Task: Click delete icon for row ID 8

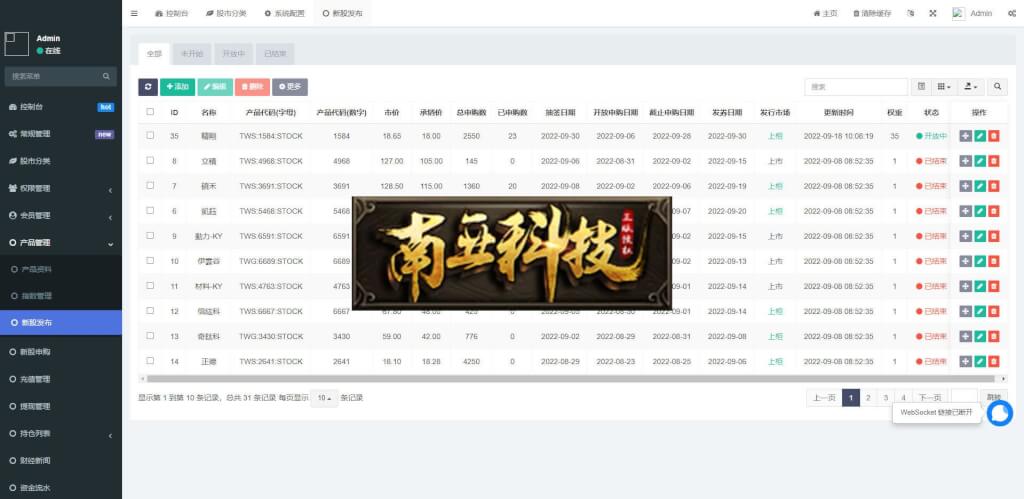Action: (x=993, y=161)
